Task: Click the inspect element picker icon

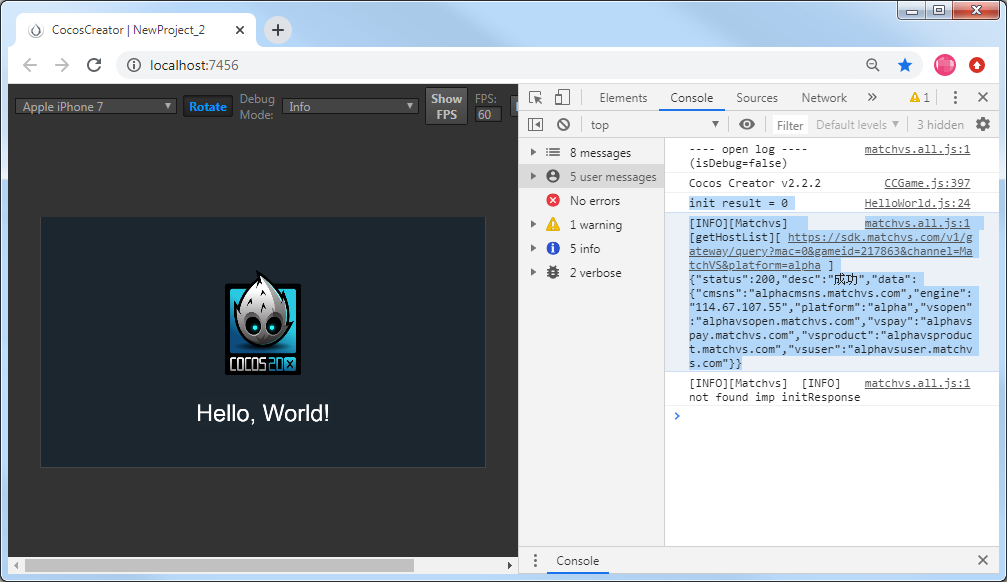Action: coord(536,98)
